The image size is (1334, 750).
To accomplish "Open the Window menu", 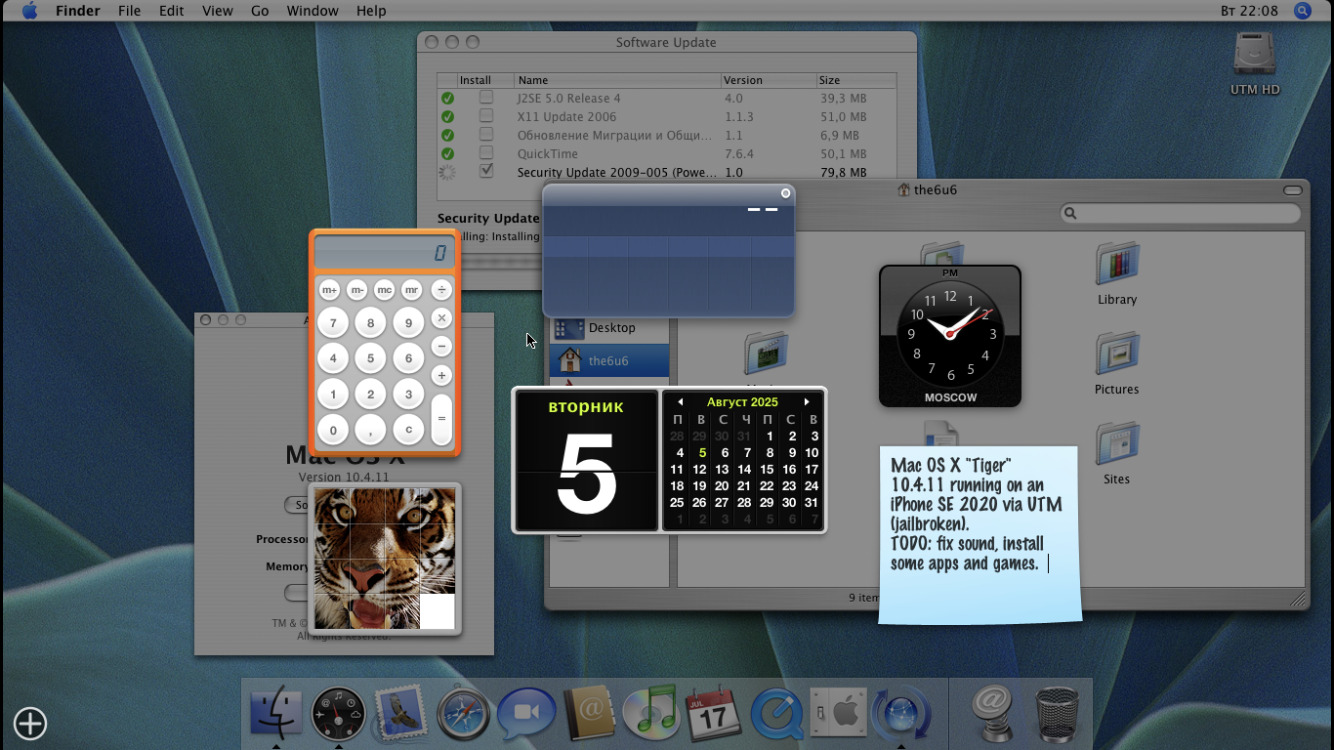I will pyautogui.click(x=312, y=11).
